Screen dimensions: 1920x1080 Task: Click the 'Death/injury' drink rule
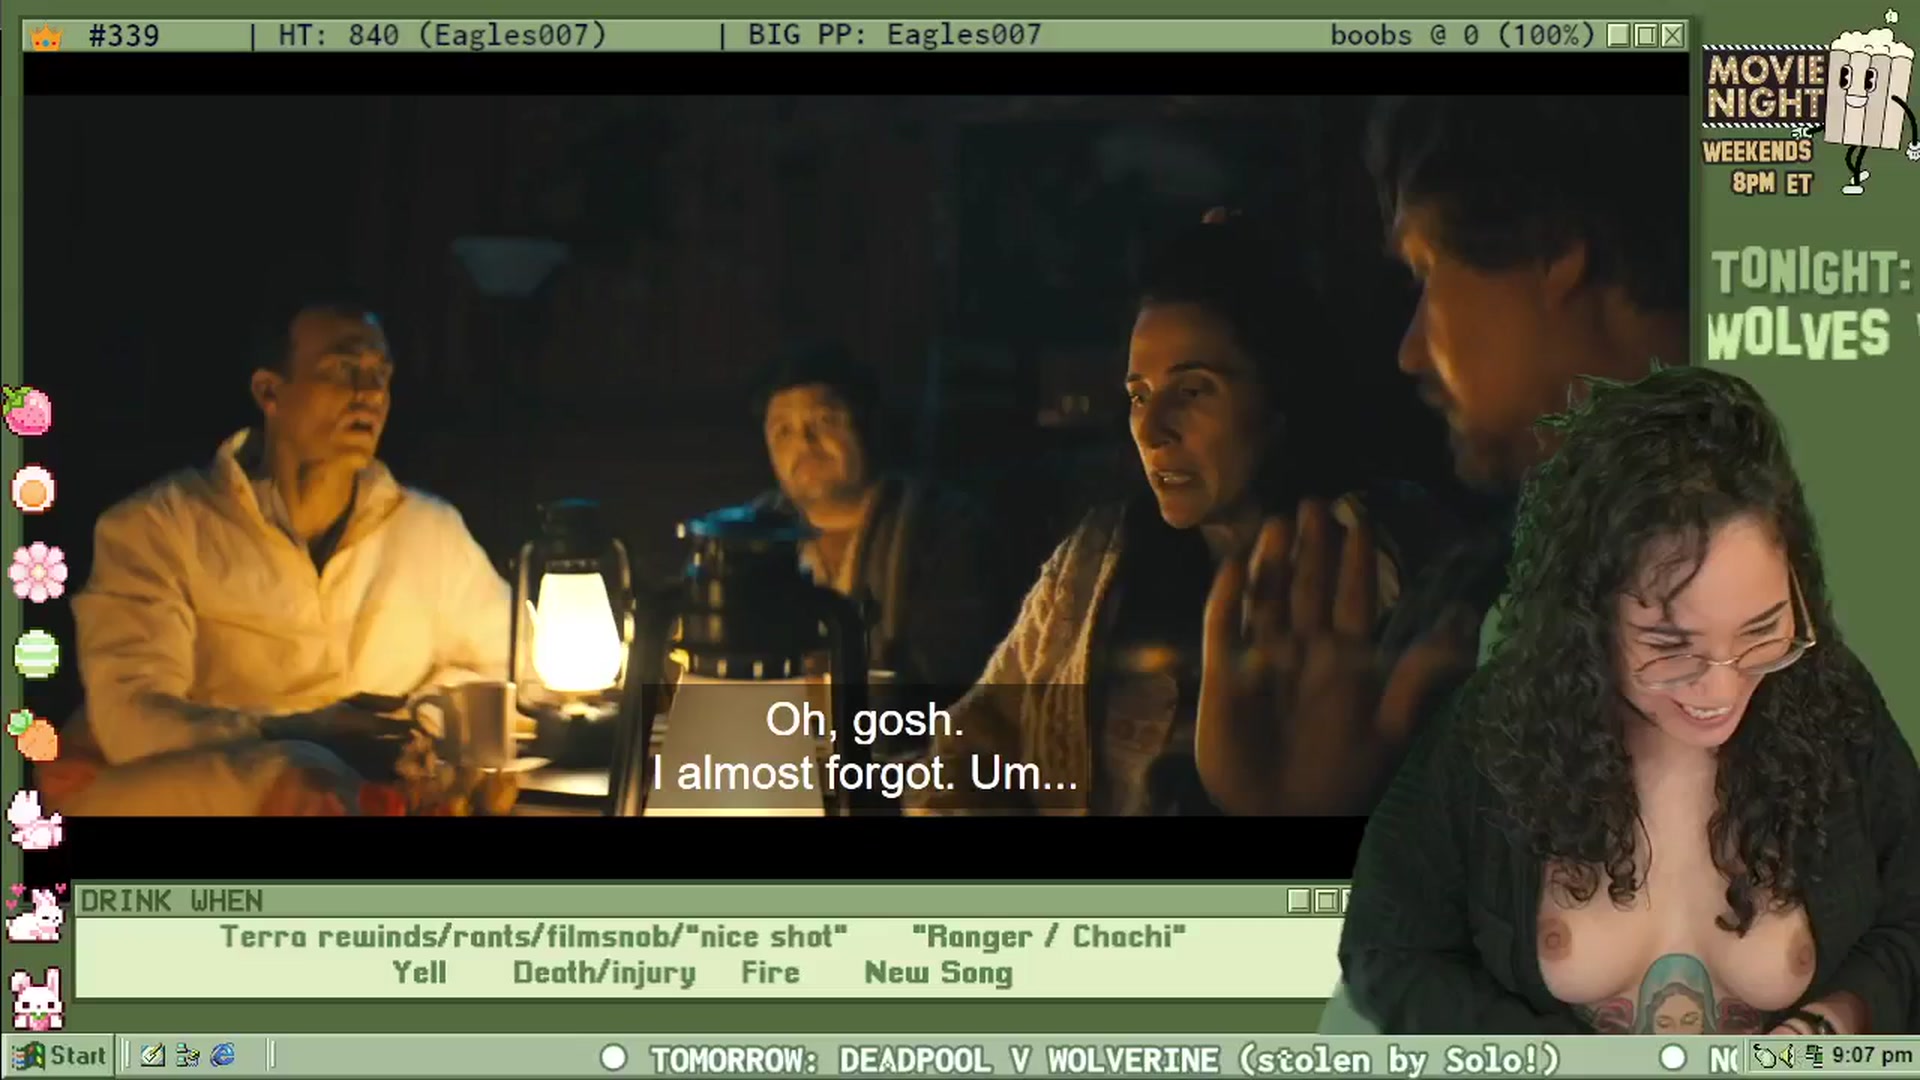pyautogui.click(x=604, y=973)
